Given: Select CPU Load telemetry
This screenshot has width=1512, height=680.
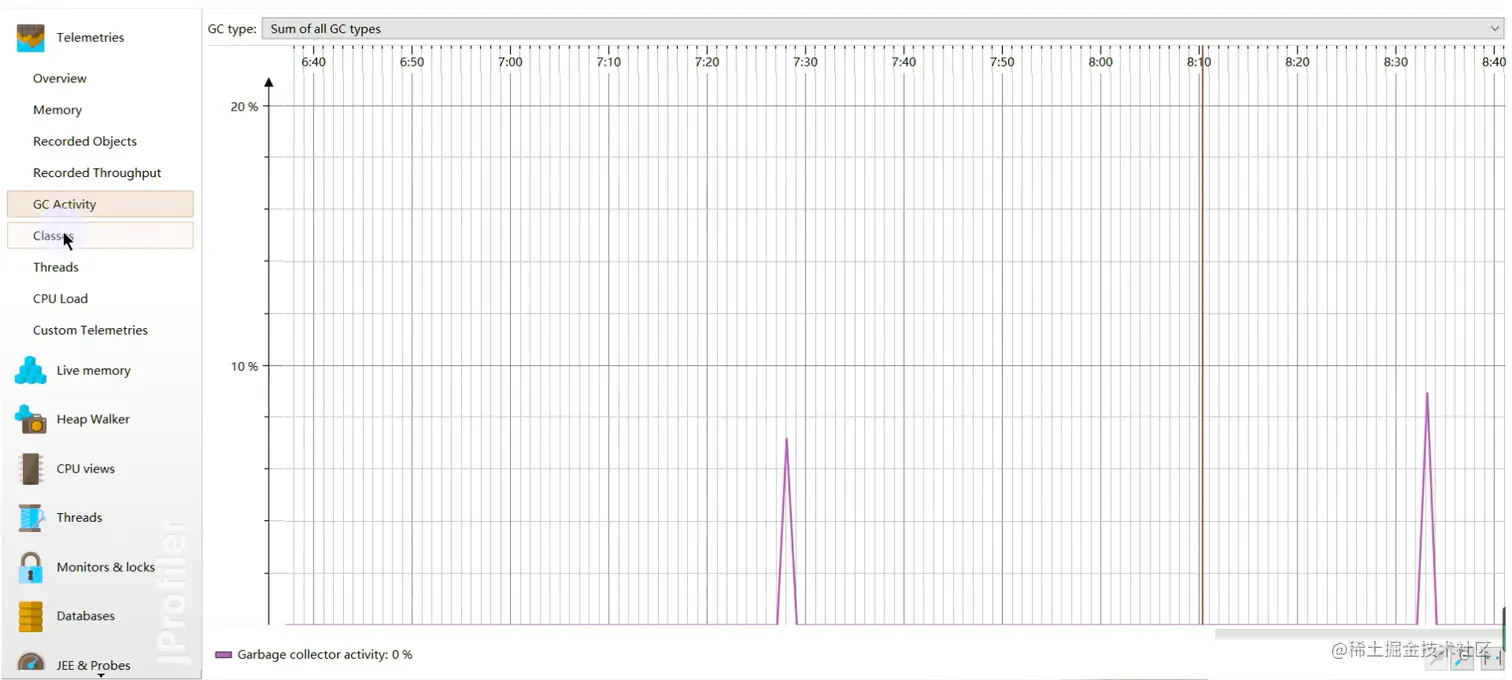Looking at the screenshot, I should click(60, 298).
